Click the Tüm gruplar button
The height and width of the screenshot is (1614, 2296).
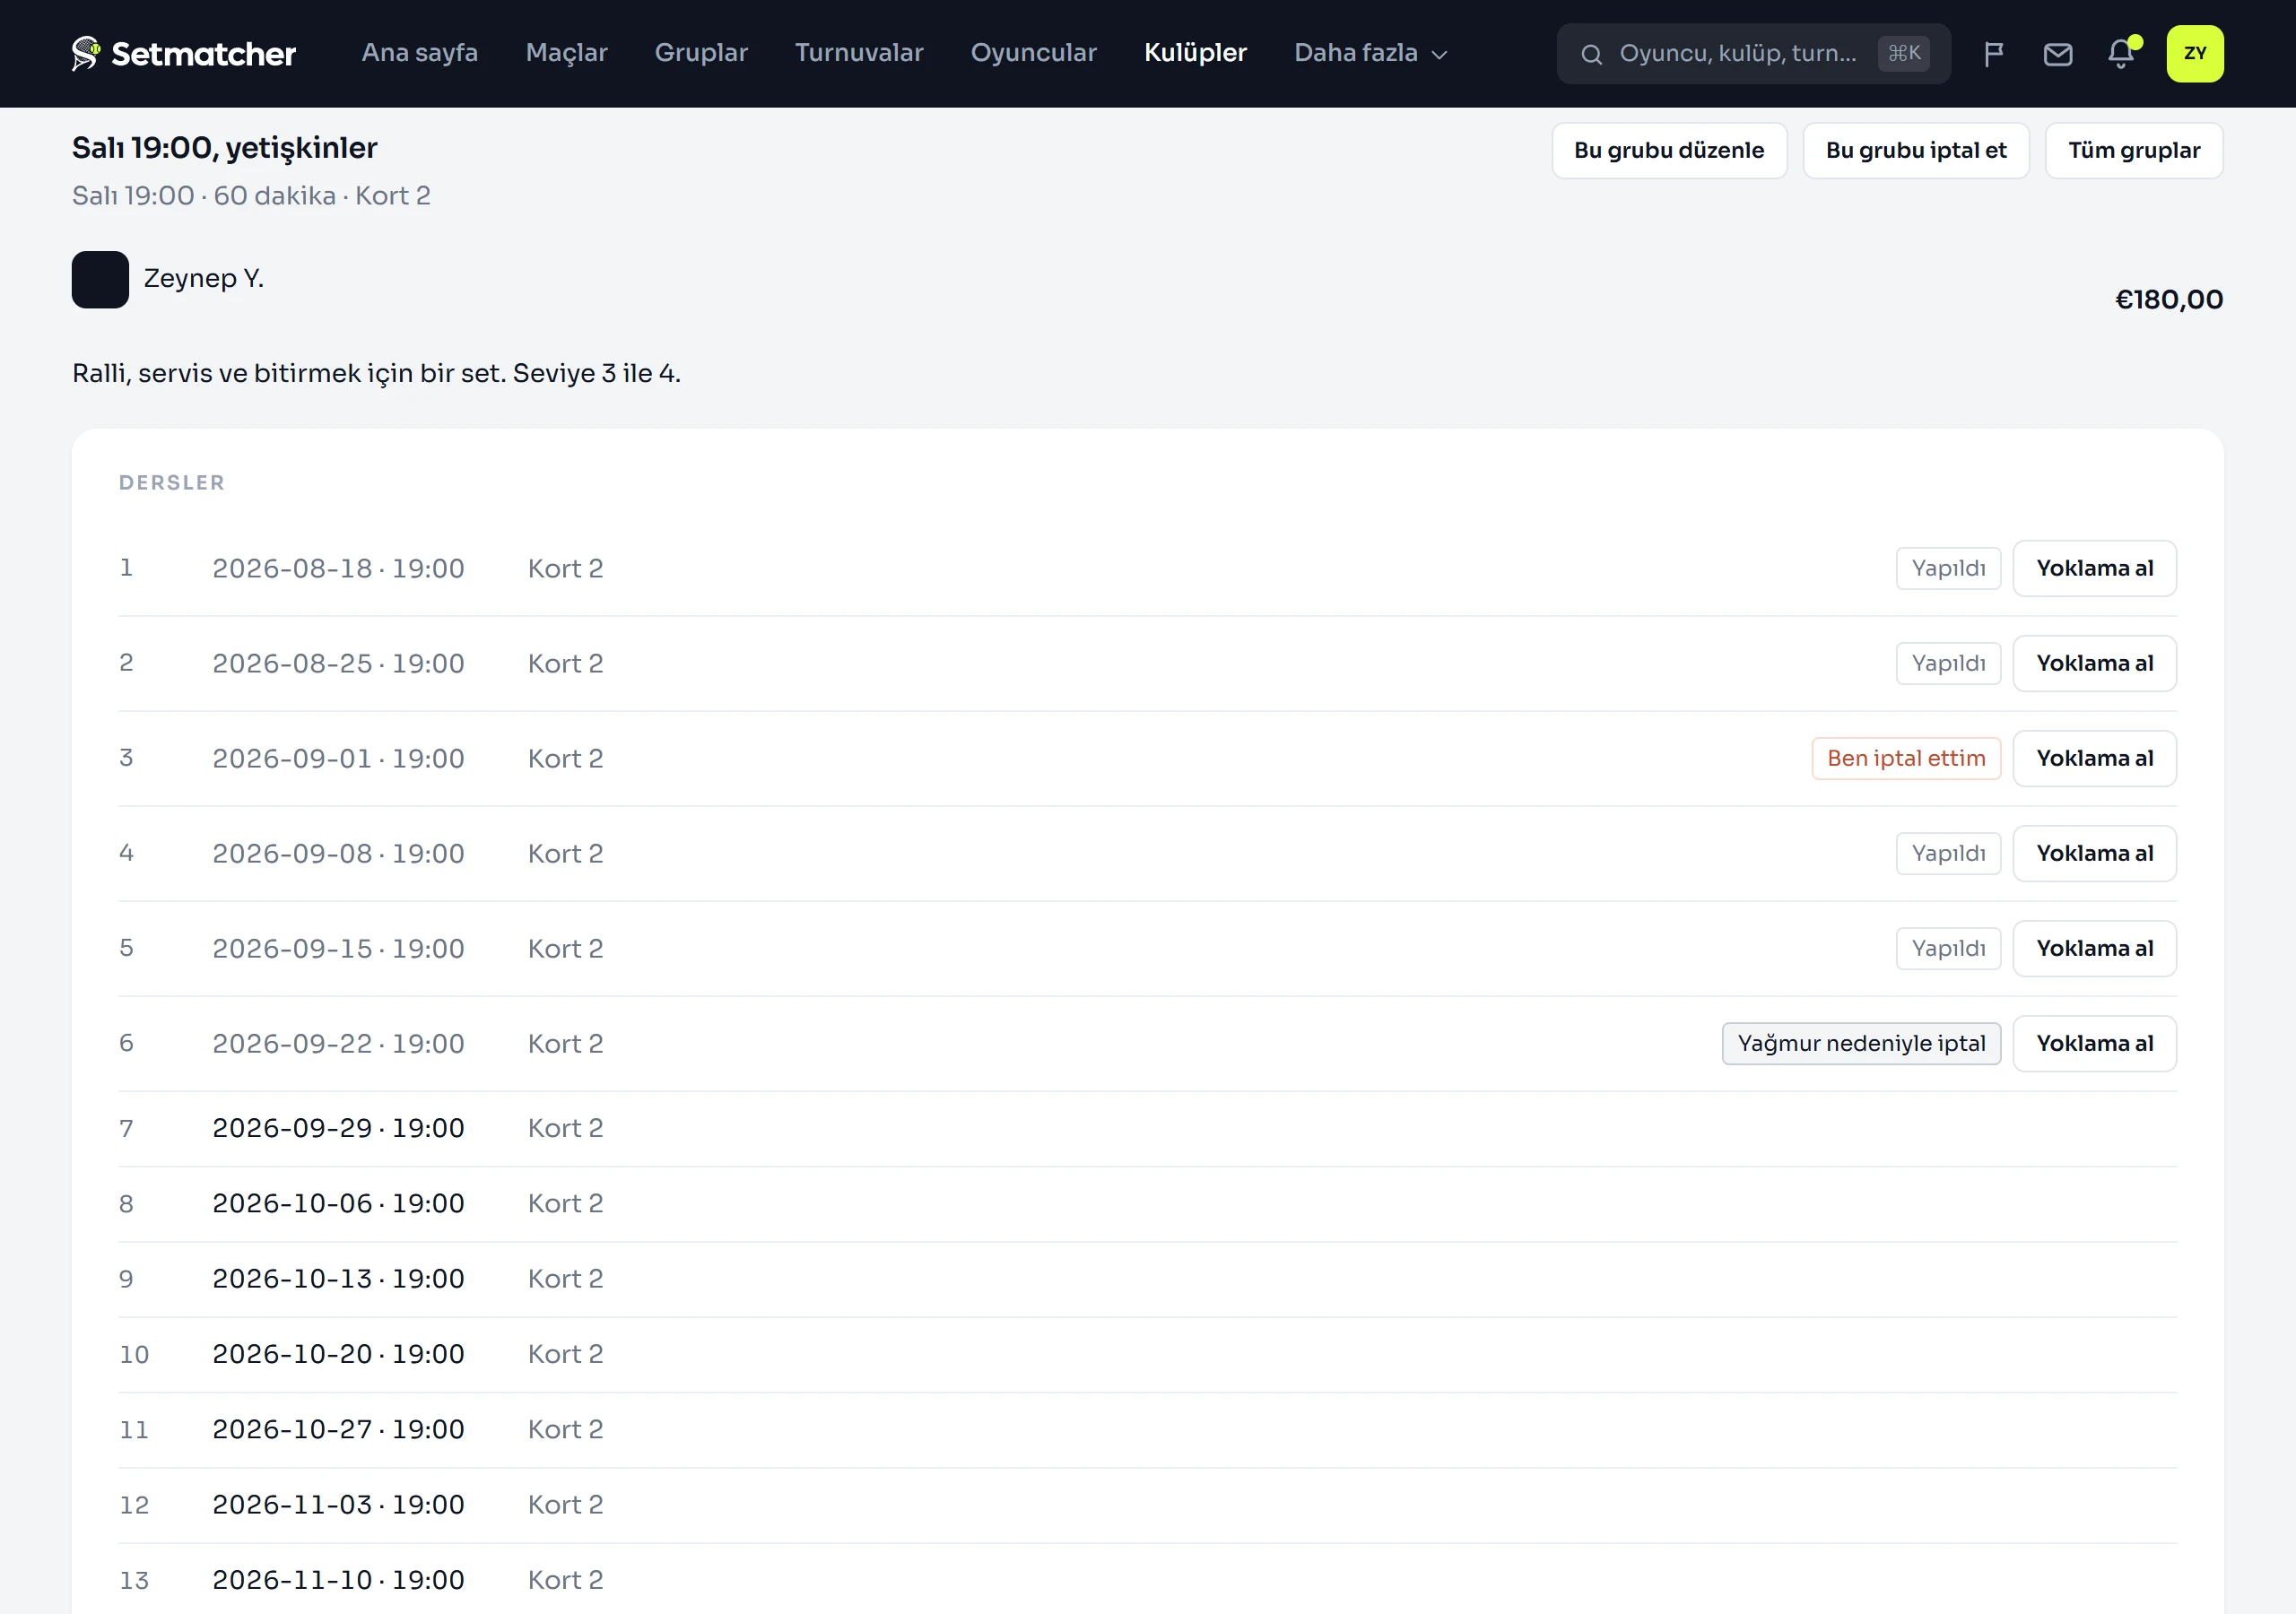point(2133,150)
